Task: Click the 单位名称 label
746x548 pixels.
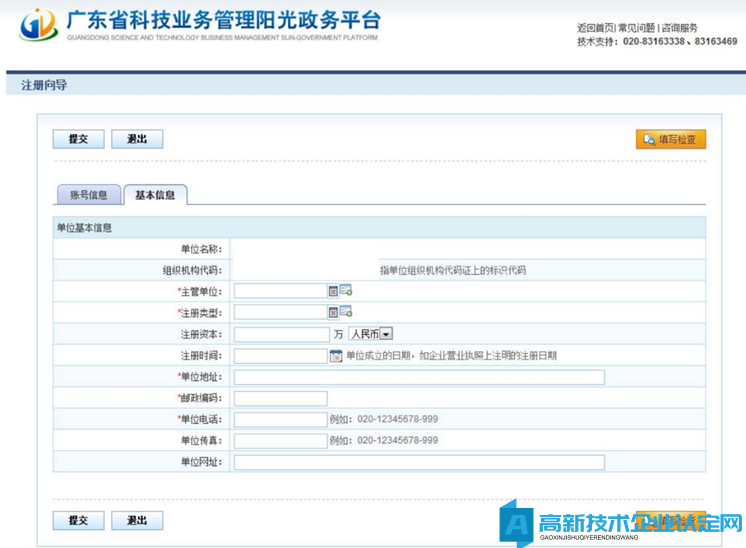Action: tap(201, 249)
